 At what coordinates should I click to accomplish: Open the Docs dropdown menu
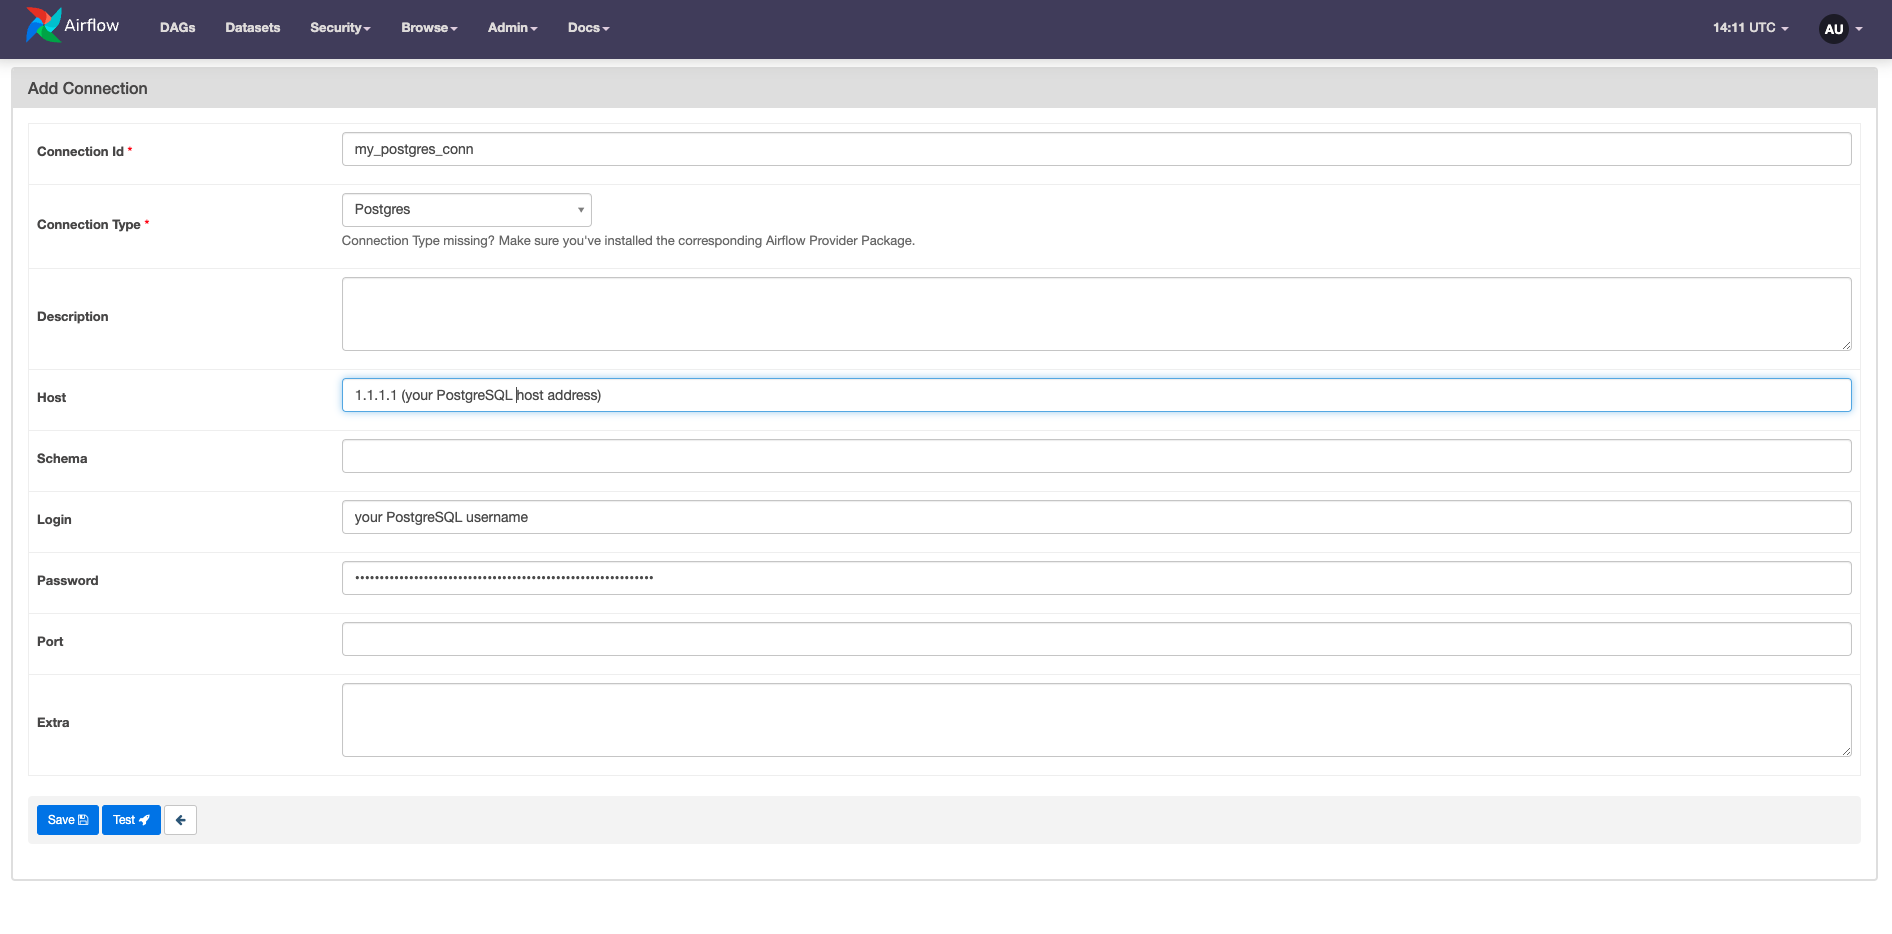click(588, 27)
